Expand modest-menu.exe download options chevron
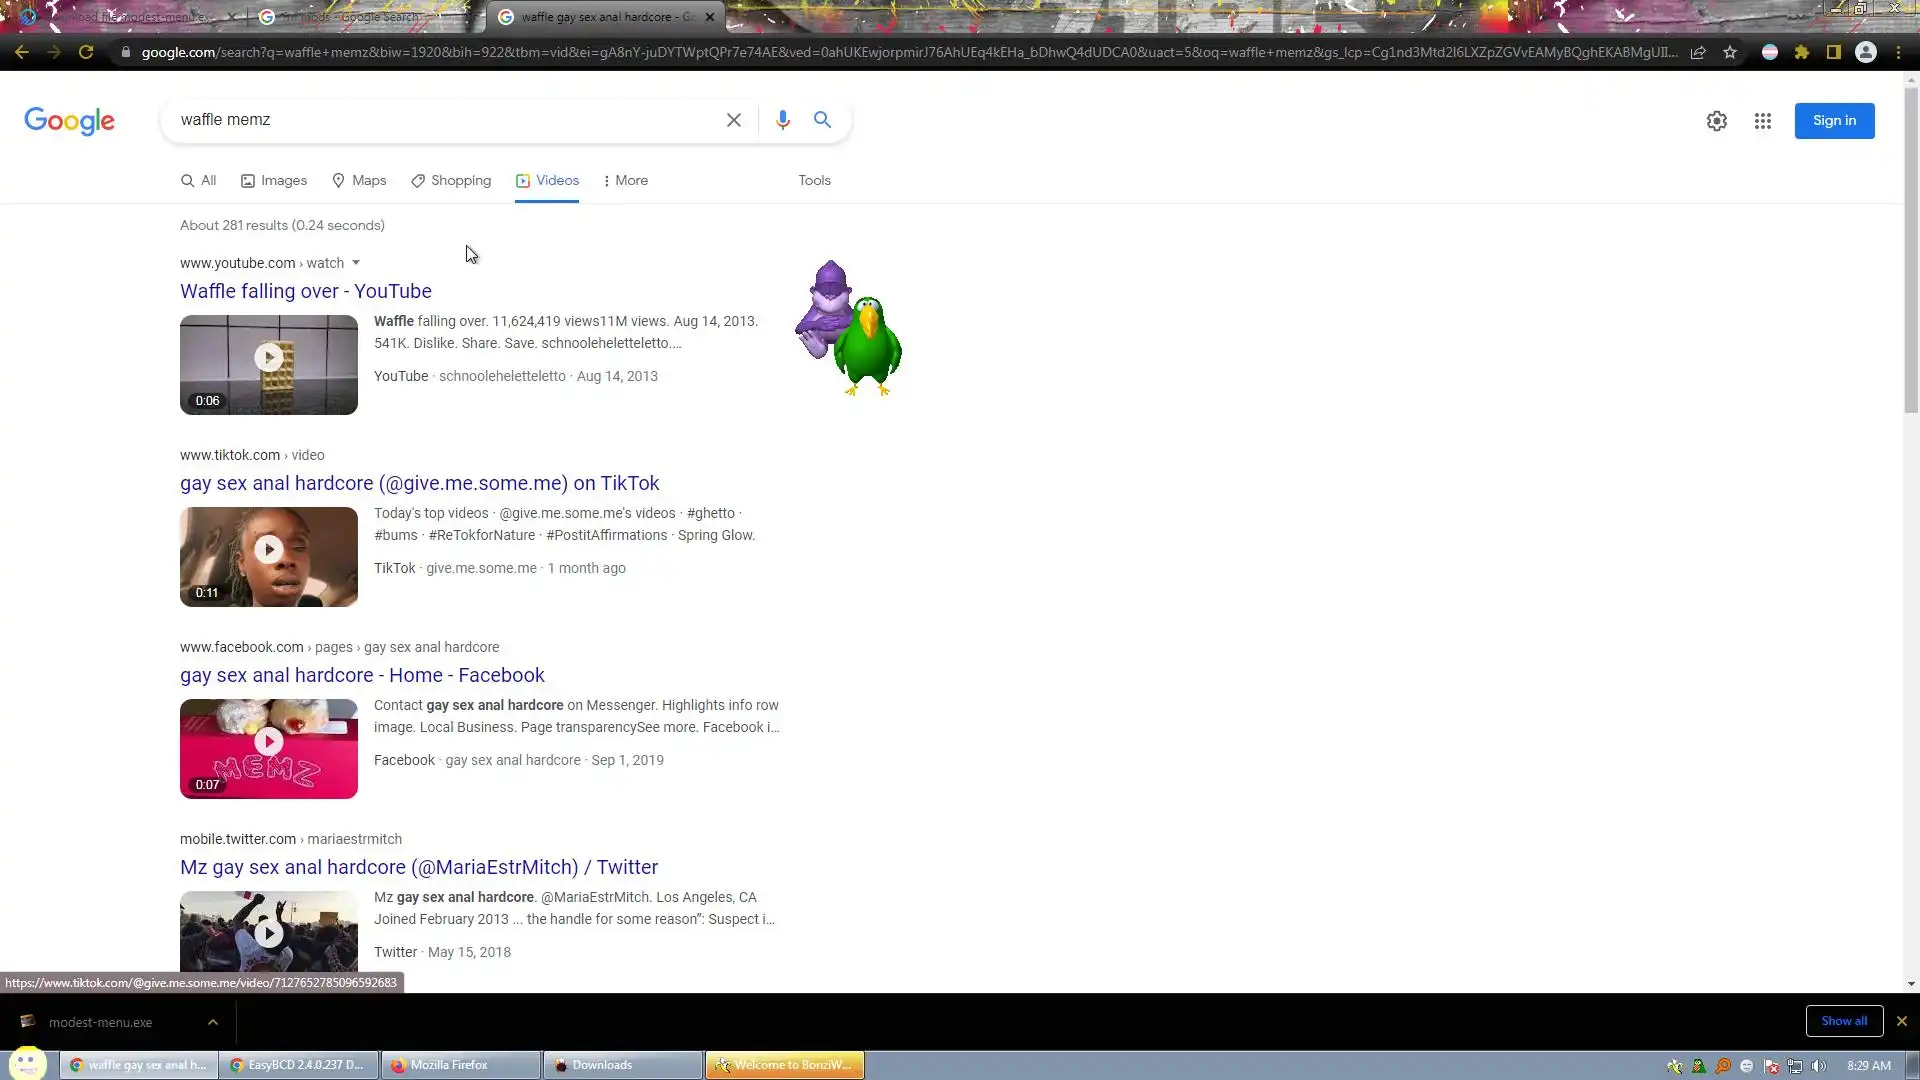Image resolution: width=1920 pixels, height=1080 pixels. [212, 1022]
